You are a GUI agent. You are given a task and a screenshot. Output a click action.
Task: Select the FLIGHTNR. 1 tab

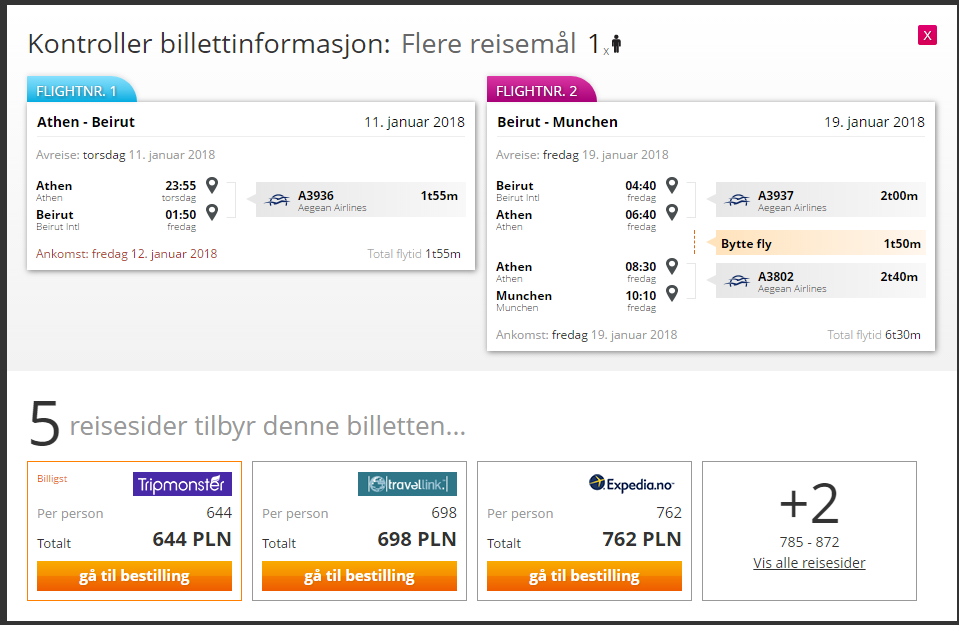pos(80,91)
